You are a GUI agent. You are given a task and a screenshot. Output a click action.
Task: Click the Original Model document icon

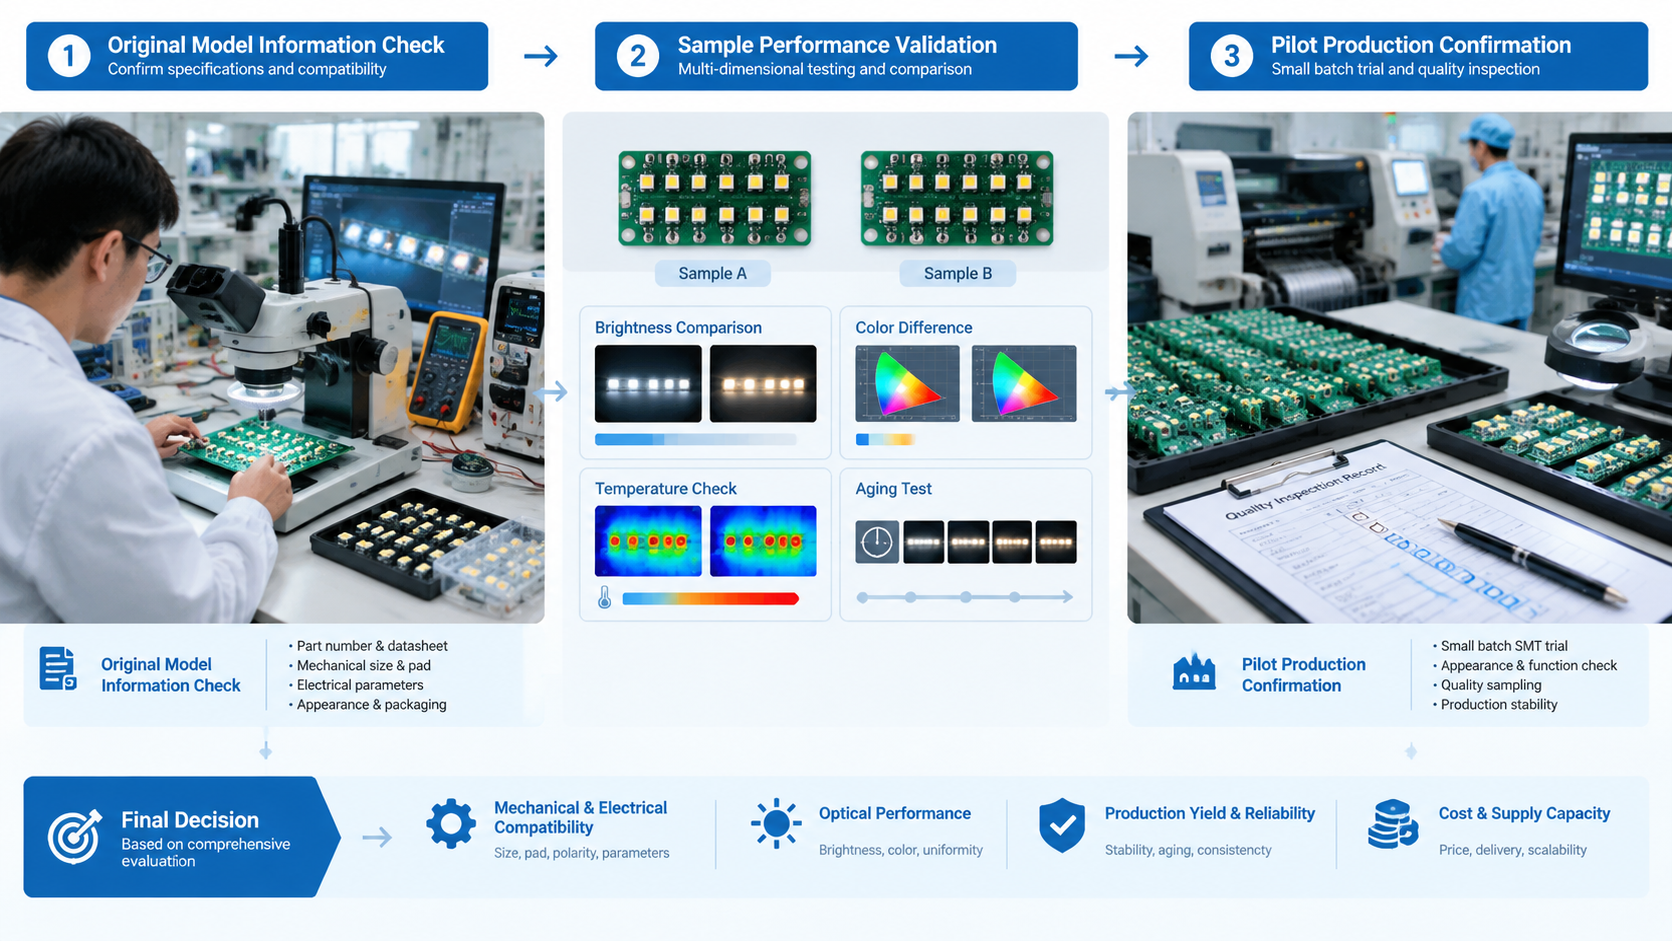point(58,669)
